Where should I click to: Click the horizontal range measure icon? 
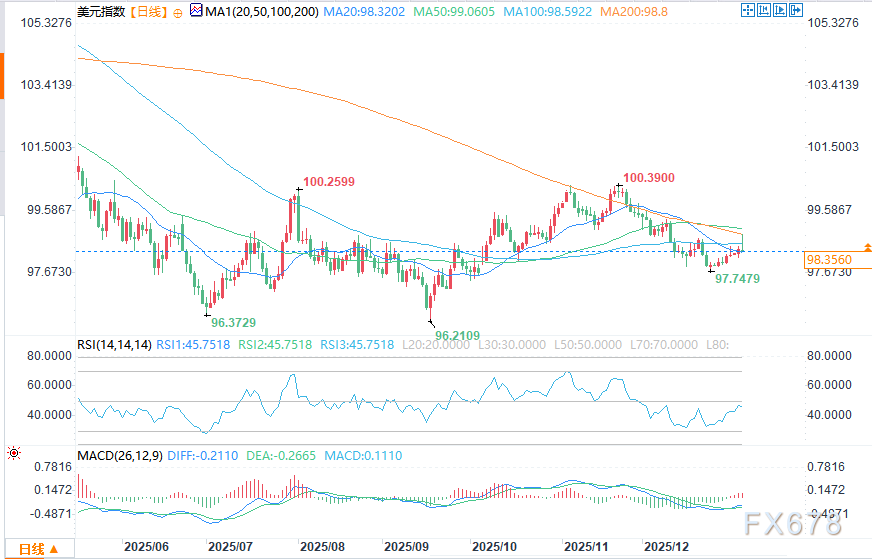pos(764,10)
